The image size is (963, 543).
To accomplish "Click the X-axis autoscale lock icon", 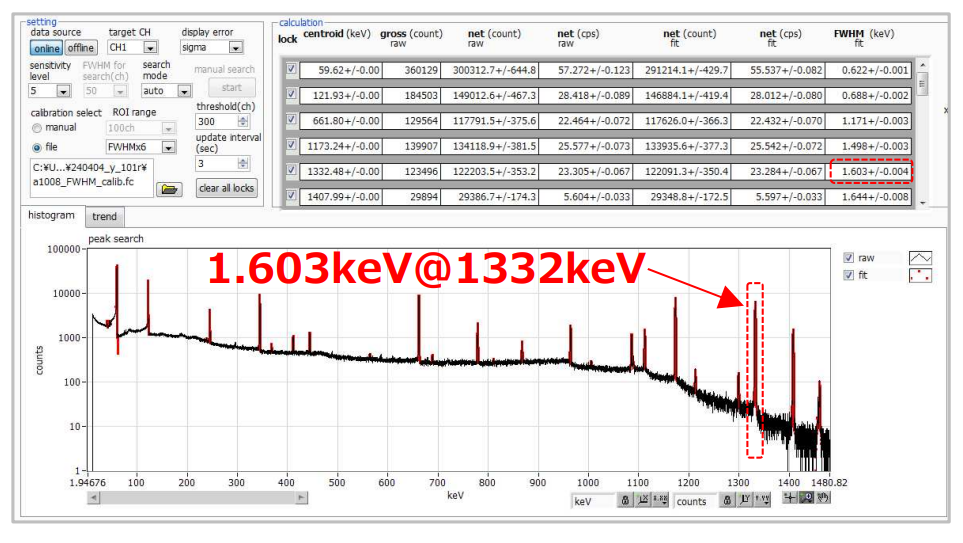I will coord(625,501).
